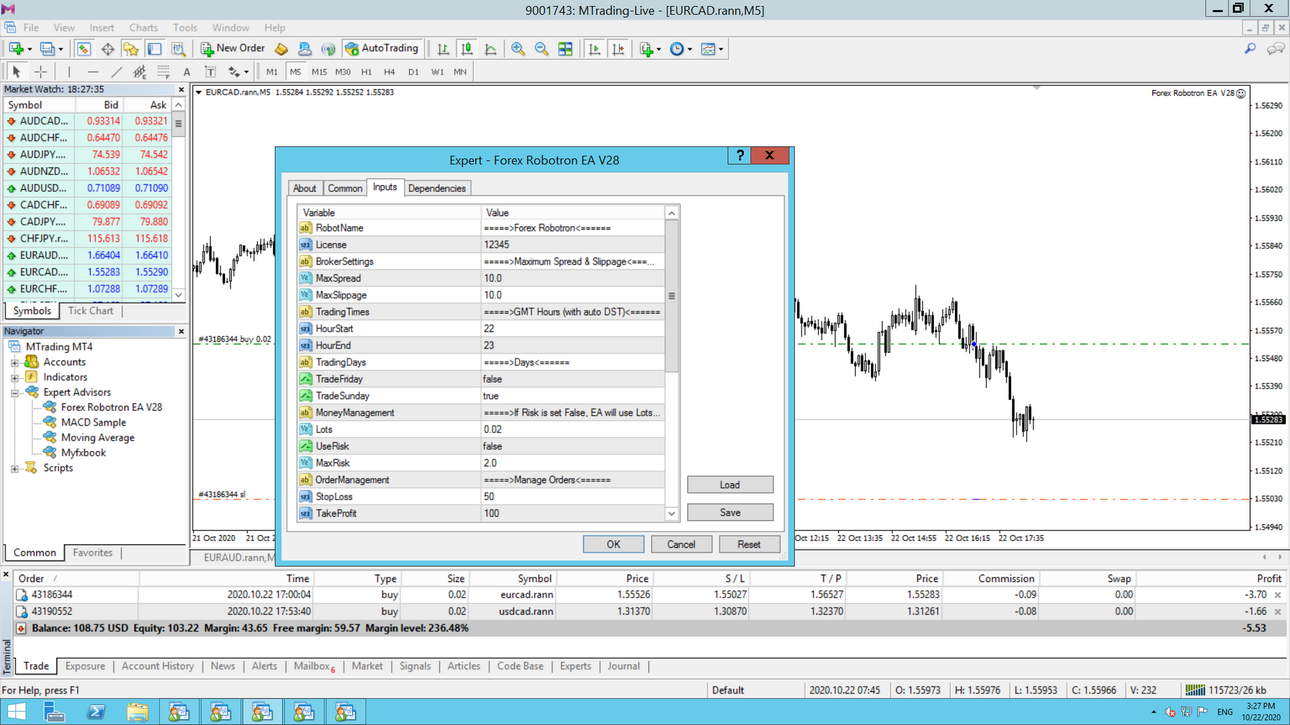The image size is (1290, 725).
Task: Toggle the Market Watch window icon
Action: [84, 48]
